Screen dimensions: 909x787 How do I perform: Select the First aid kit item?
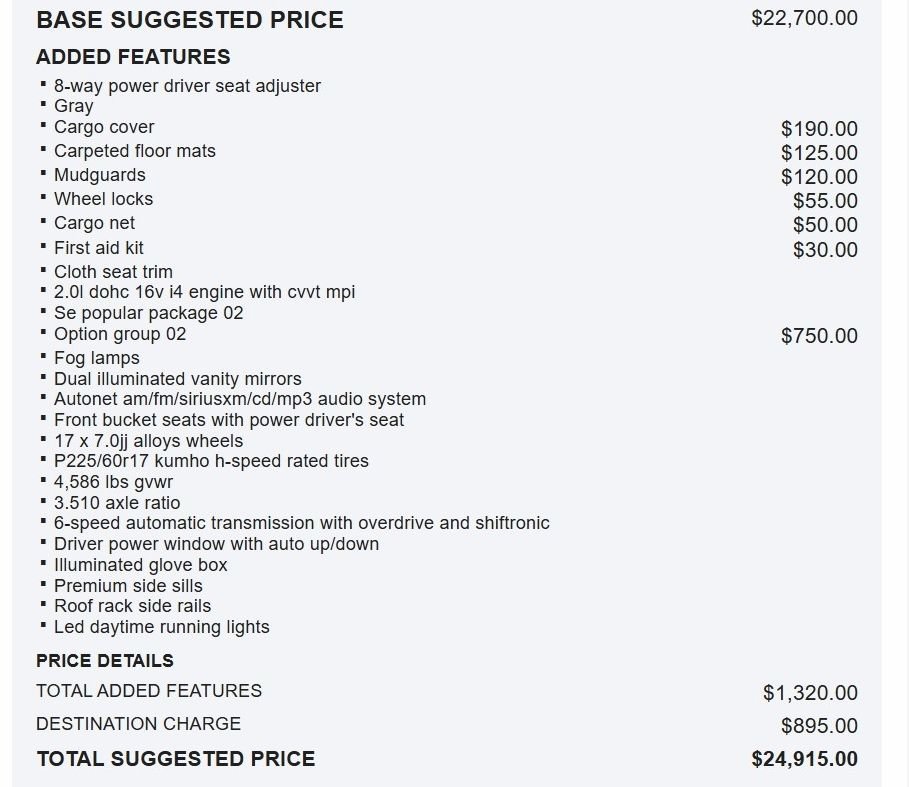pos(99,247)
